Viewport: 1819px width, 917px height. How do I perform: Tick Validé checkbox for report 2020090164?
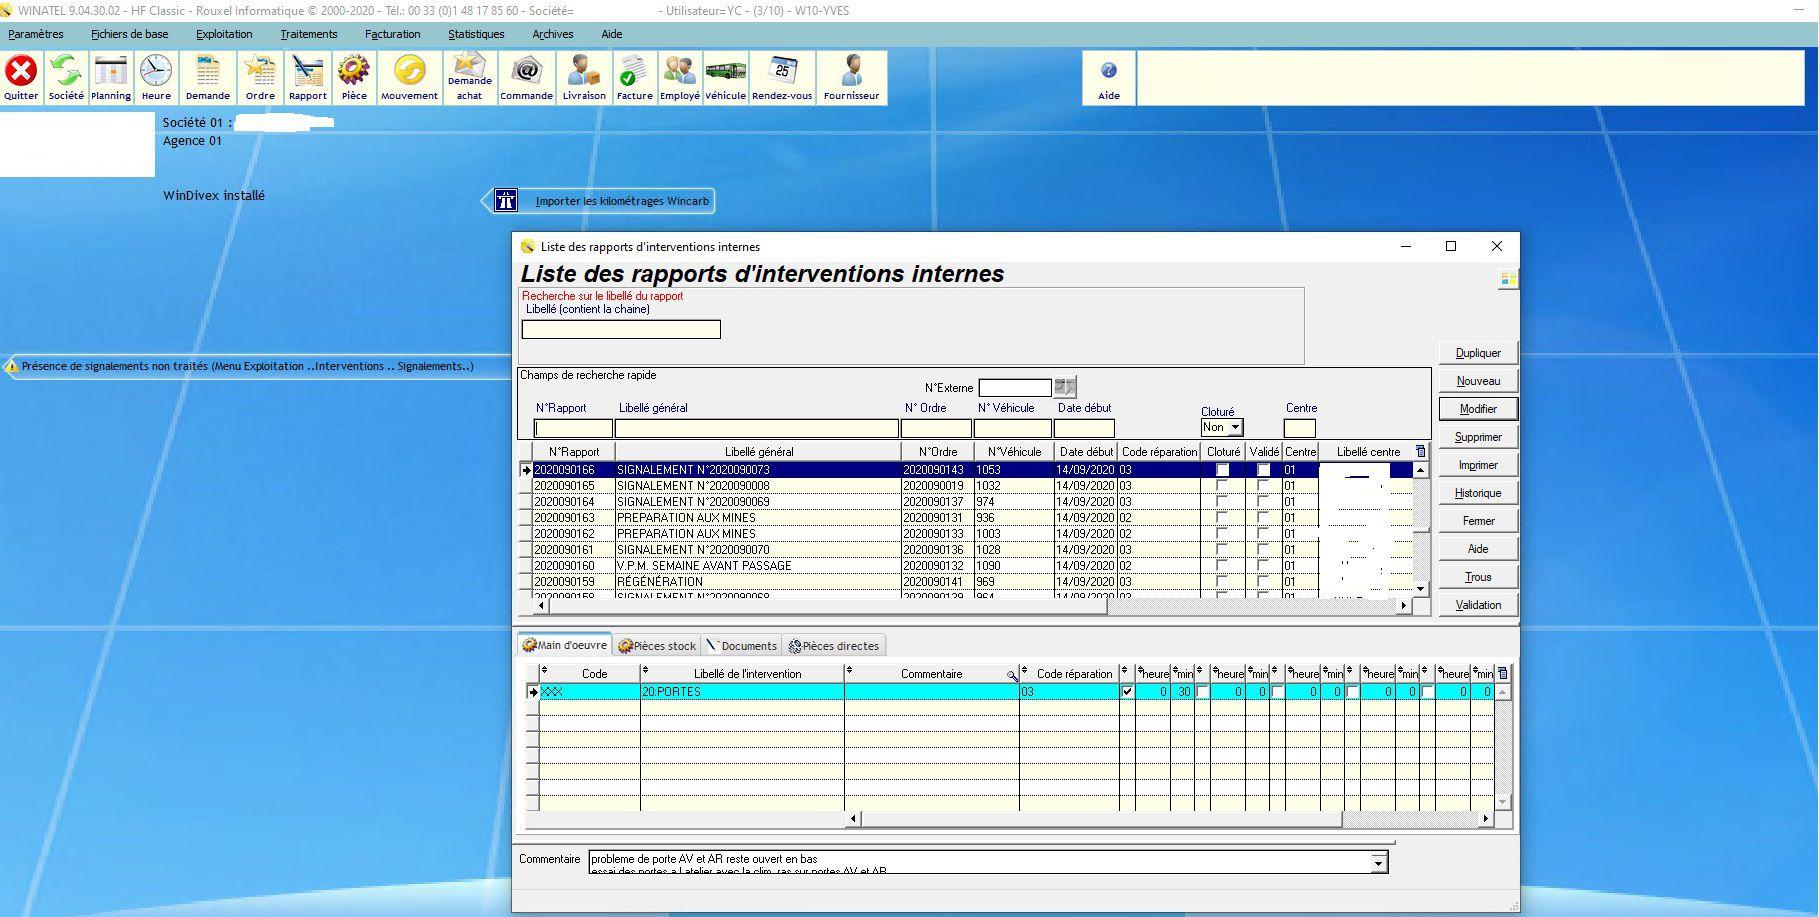click(1264, 502)
